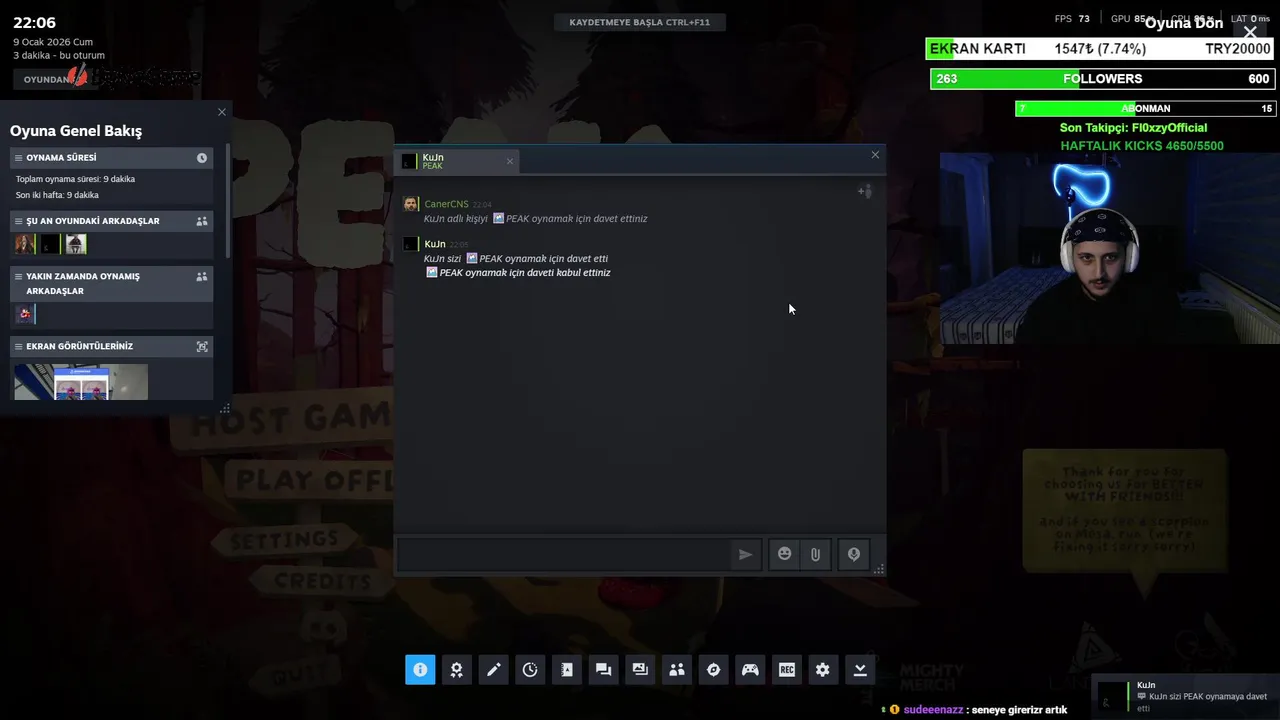Open the timer clock icon in the overlay toolbar
The image size is (1280, 720).
tap(530, 670)
